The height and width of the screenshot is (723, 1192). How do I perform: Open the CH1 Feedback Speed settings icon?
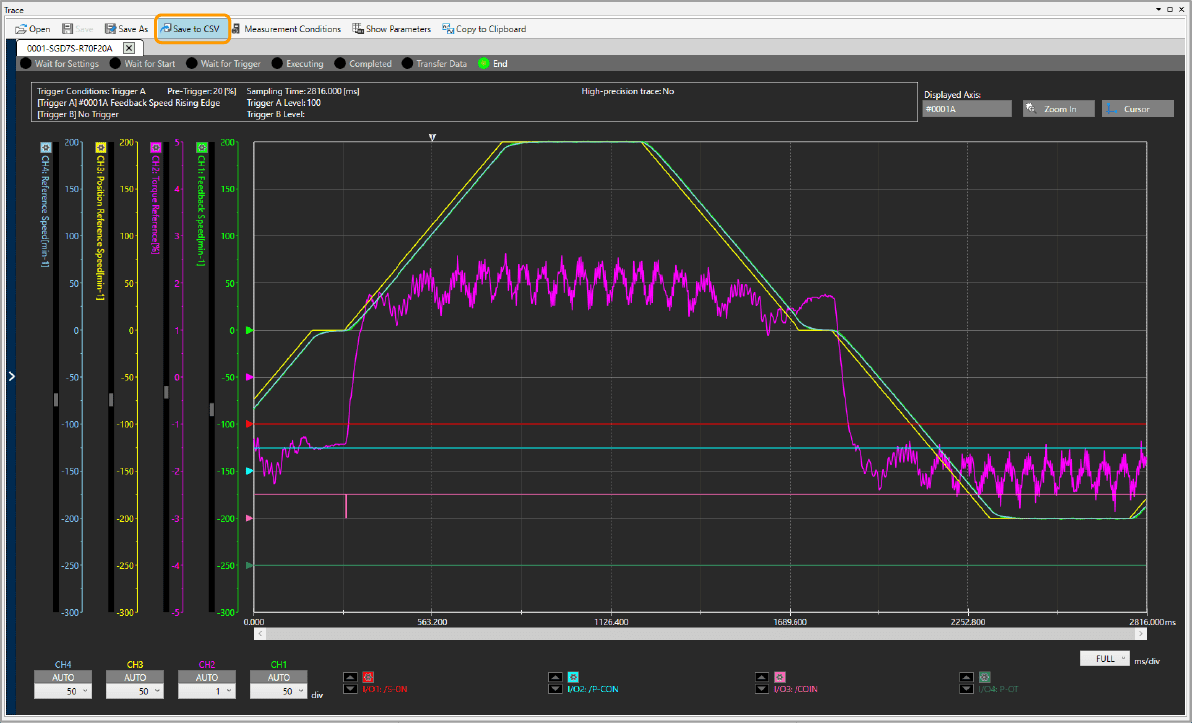pos(201,147)
